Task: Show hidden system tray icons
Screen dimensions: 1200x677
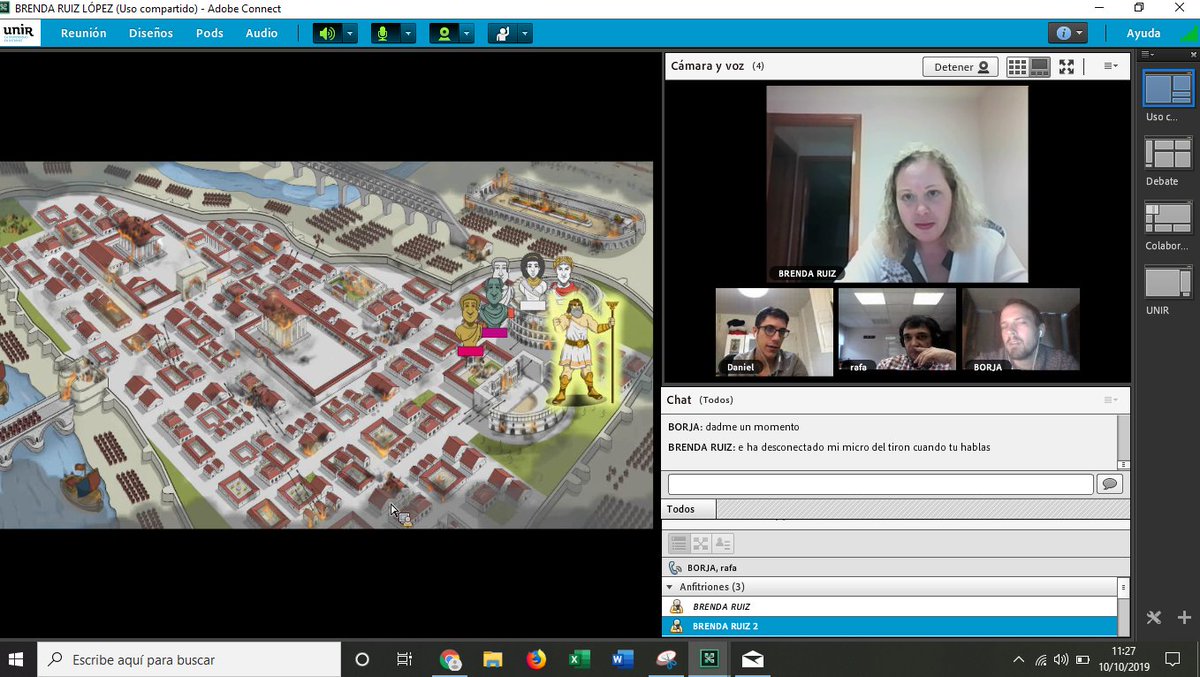Action: pos(1019,660)
